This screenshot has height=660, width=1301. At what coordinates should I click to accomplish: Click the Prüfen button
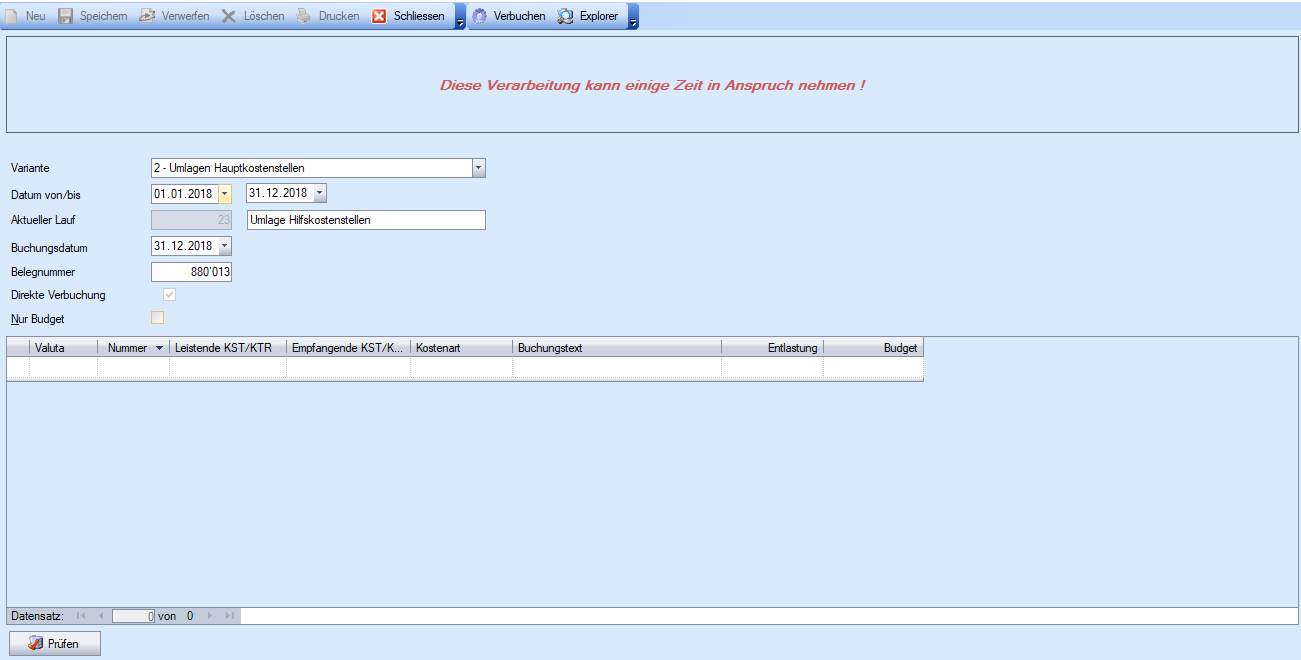click(x=55, y=644)
